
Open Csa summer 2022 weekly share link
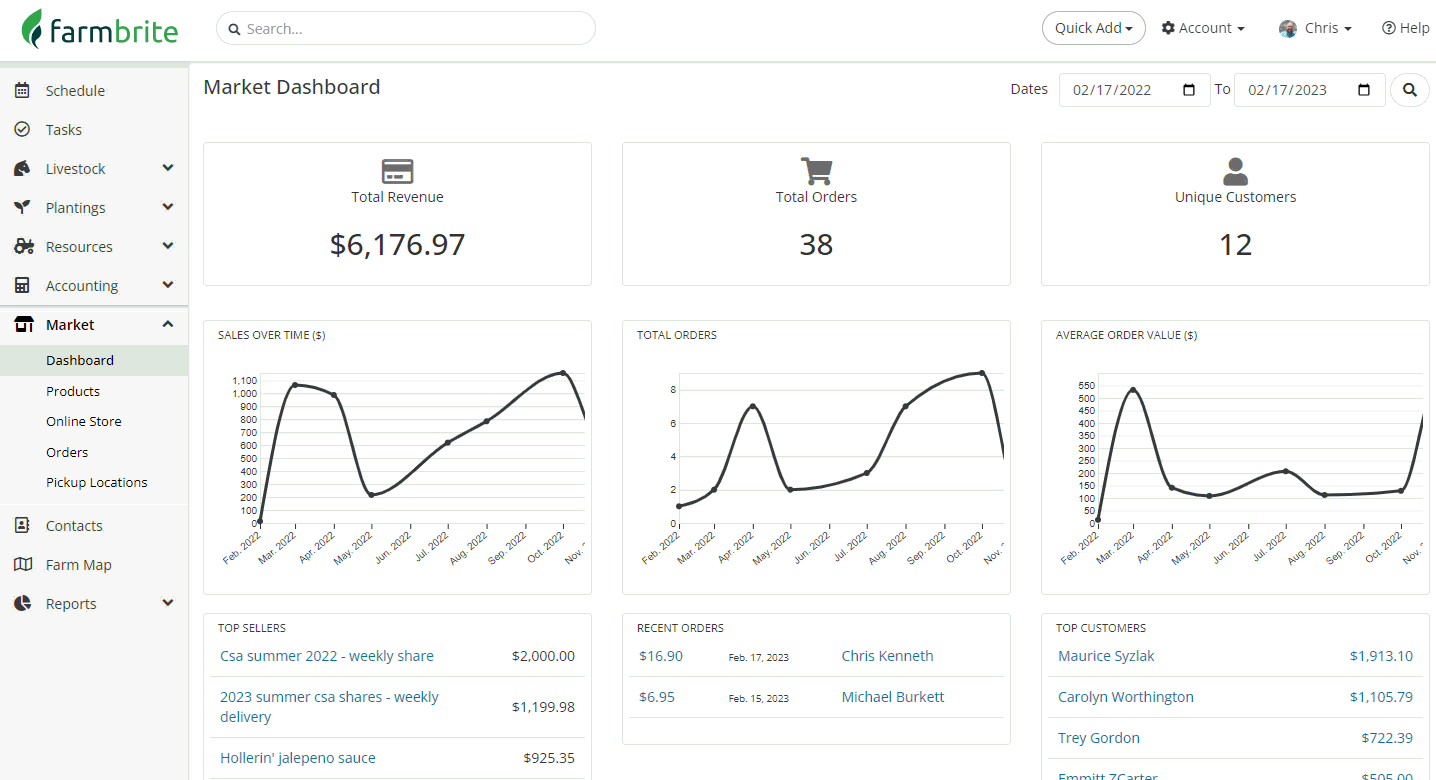pos(327,656)
